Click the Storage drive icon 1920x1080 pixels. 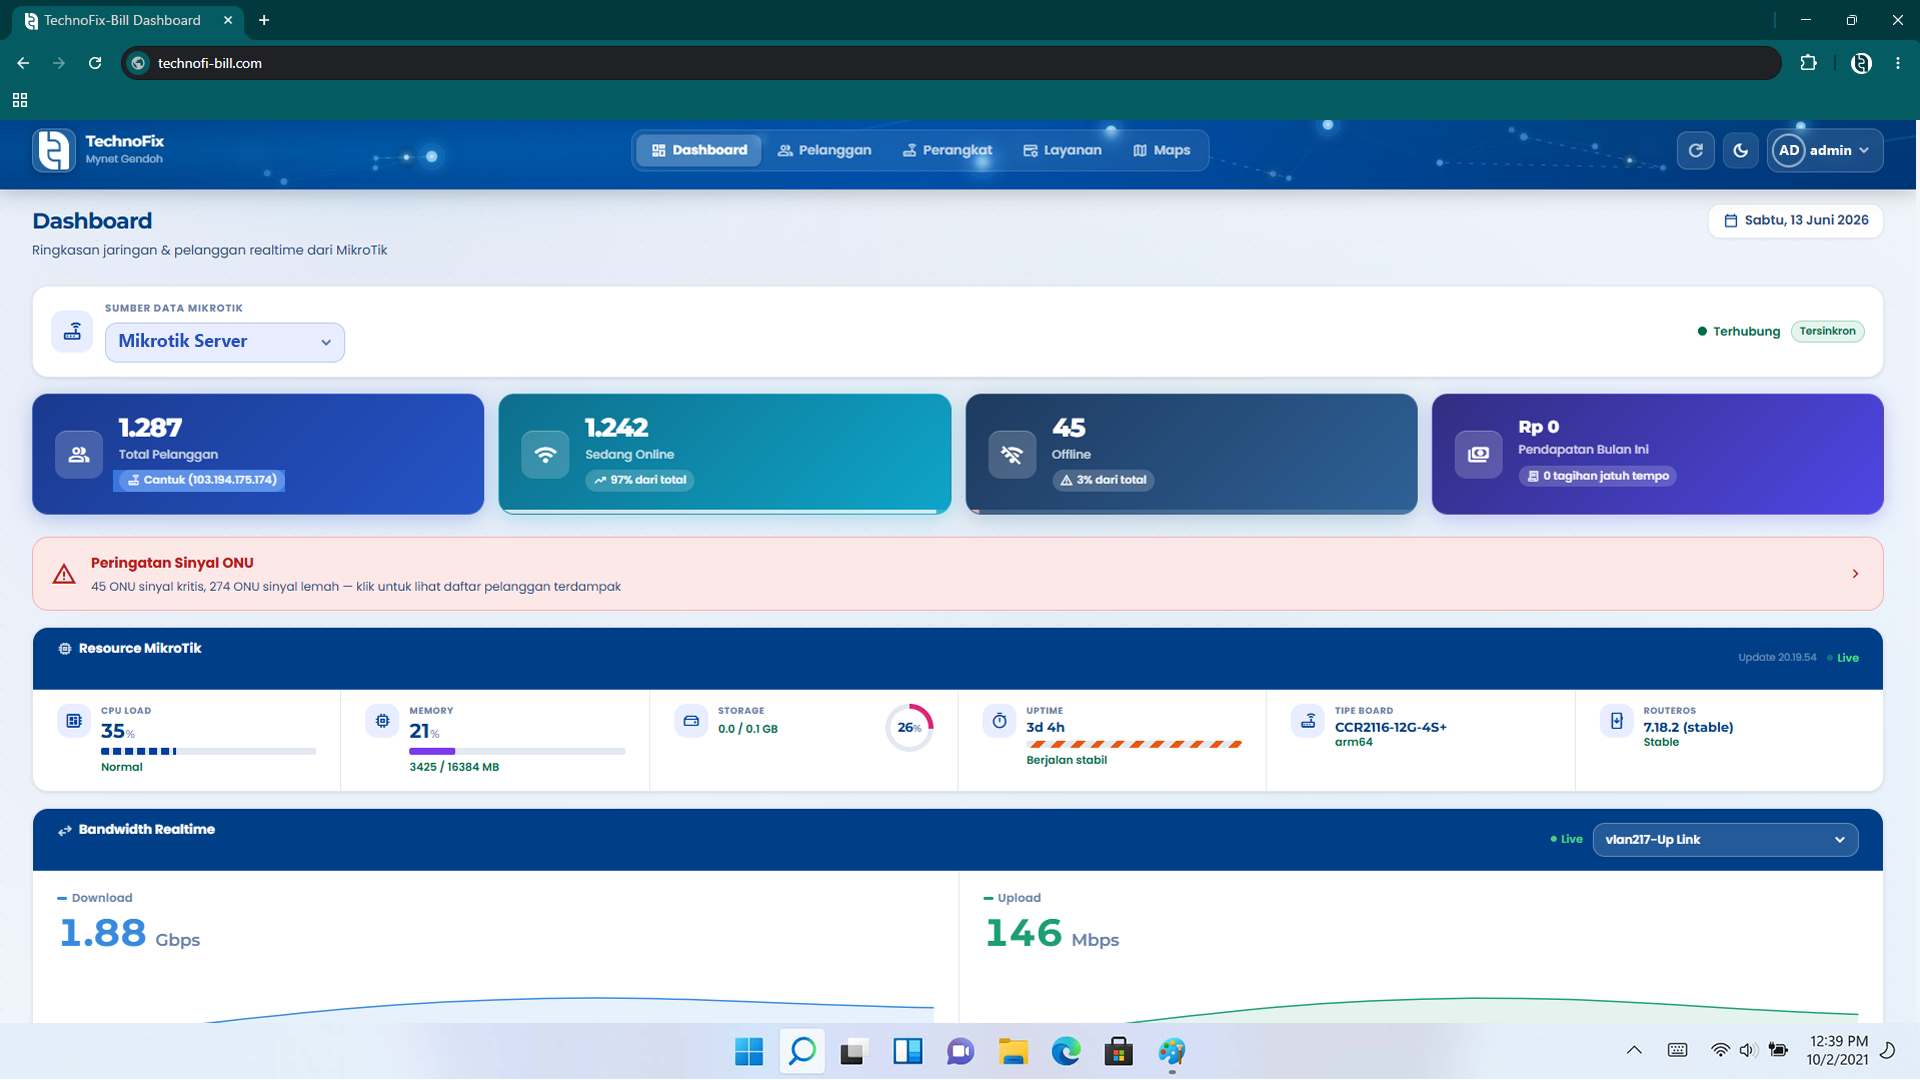(x=691, y=721)
